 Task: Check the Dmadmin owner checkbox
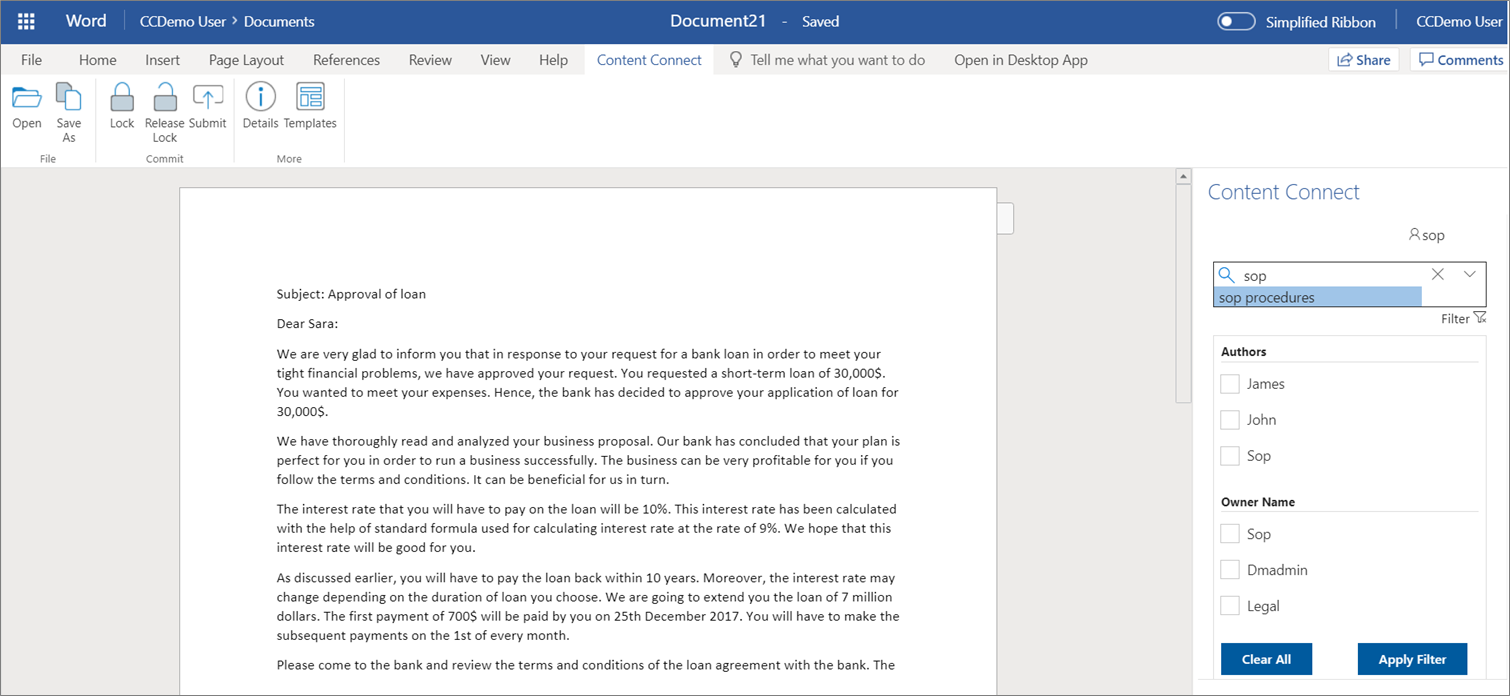[1229, 569]
